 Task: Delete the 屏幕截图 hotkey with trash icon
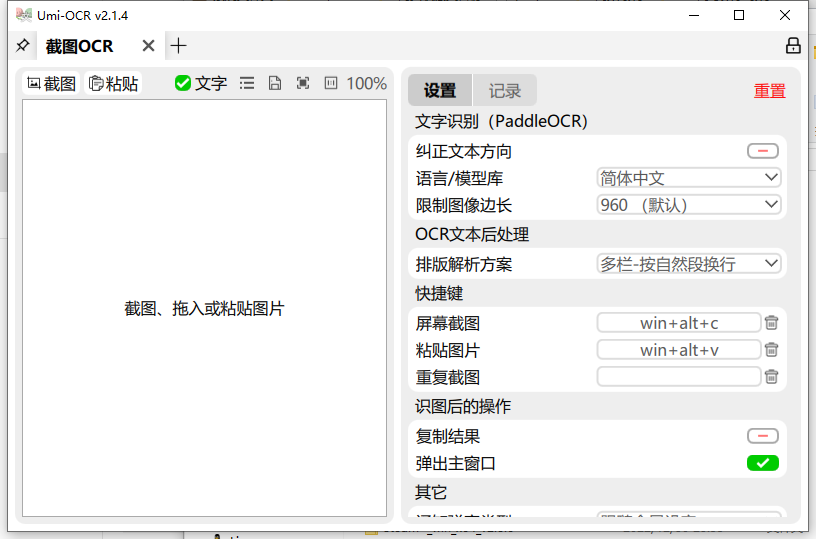point(771,323)
